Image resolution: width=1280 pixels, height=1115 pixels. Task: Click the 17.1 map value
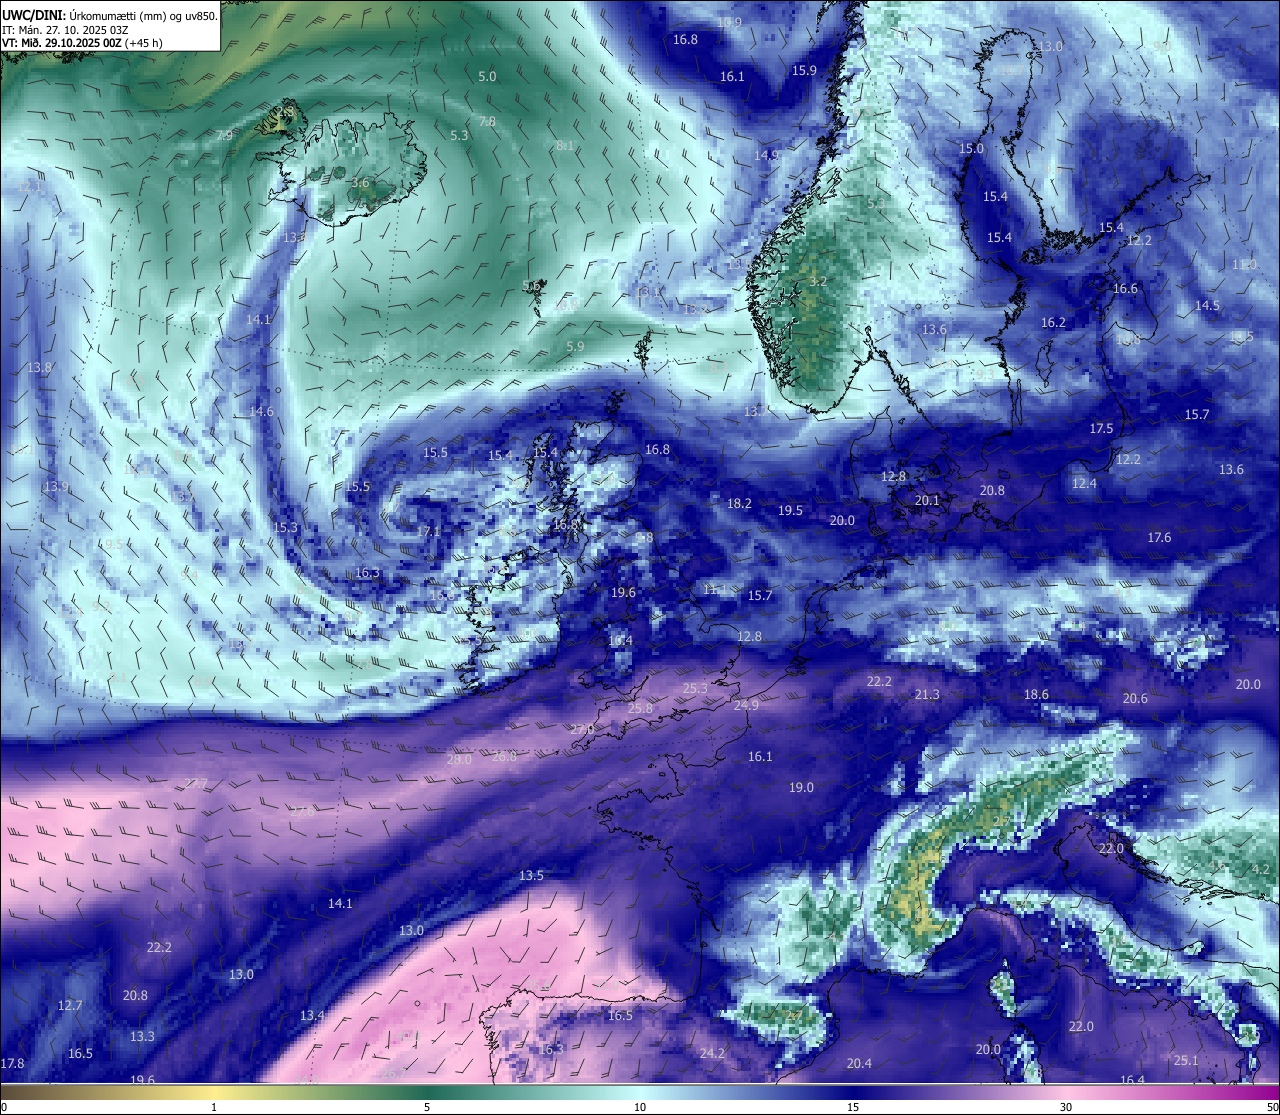[428, 531]
